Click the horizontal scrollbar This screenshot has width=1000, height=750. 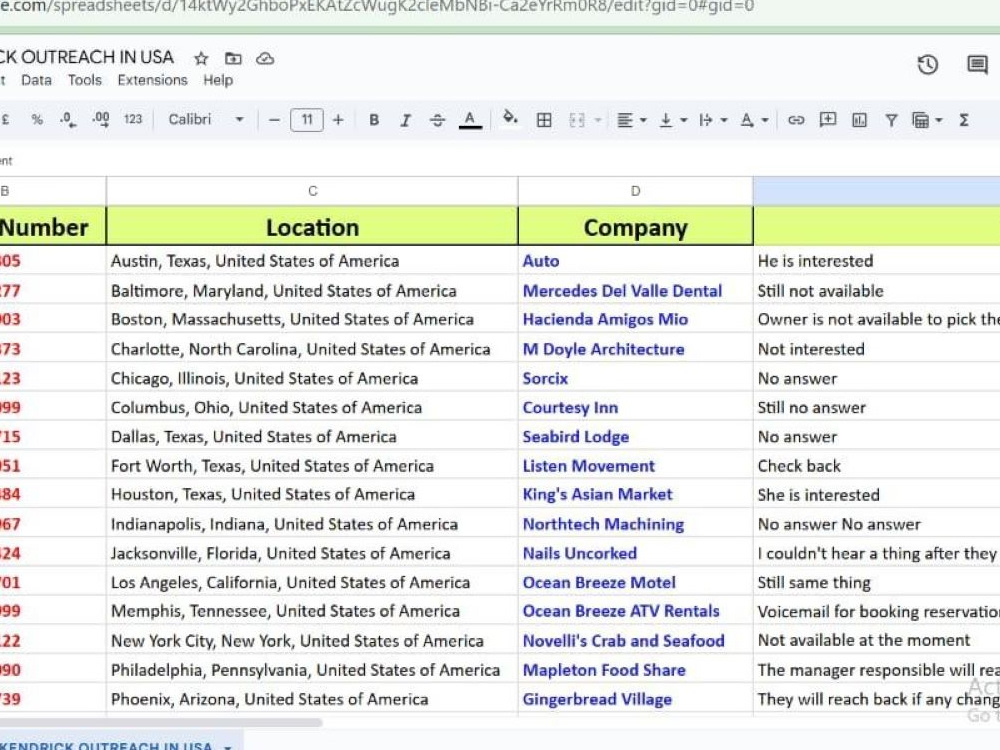[159, 723]
